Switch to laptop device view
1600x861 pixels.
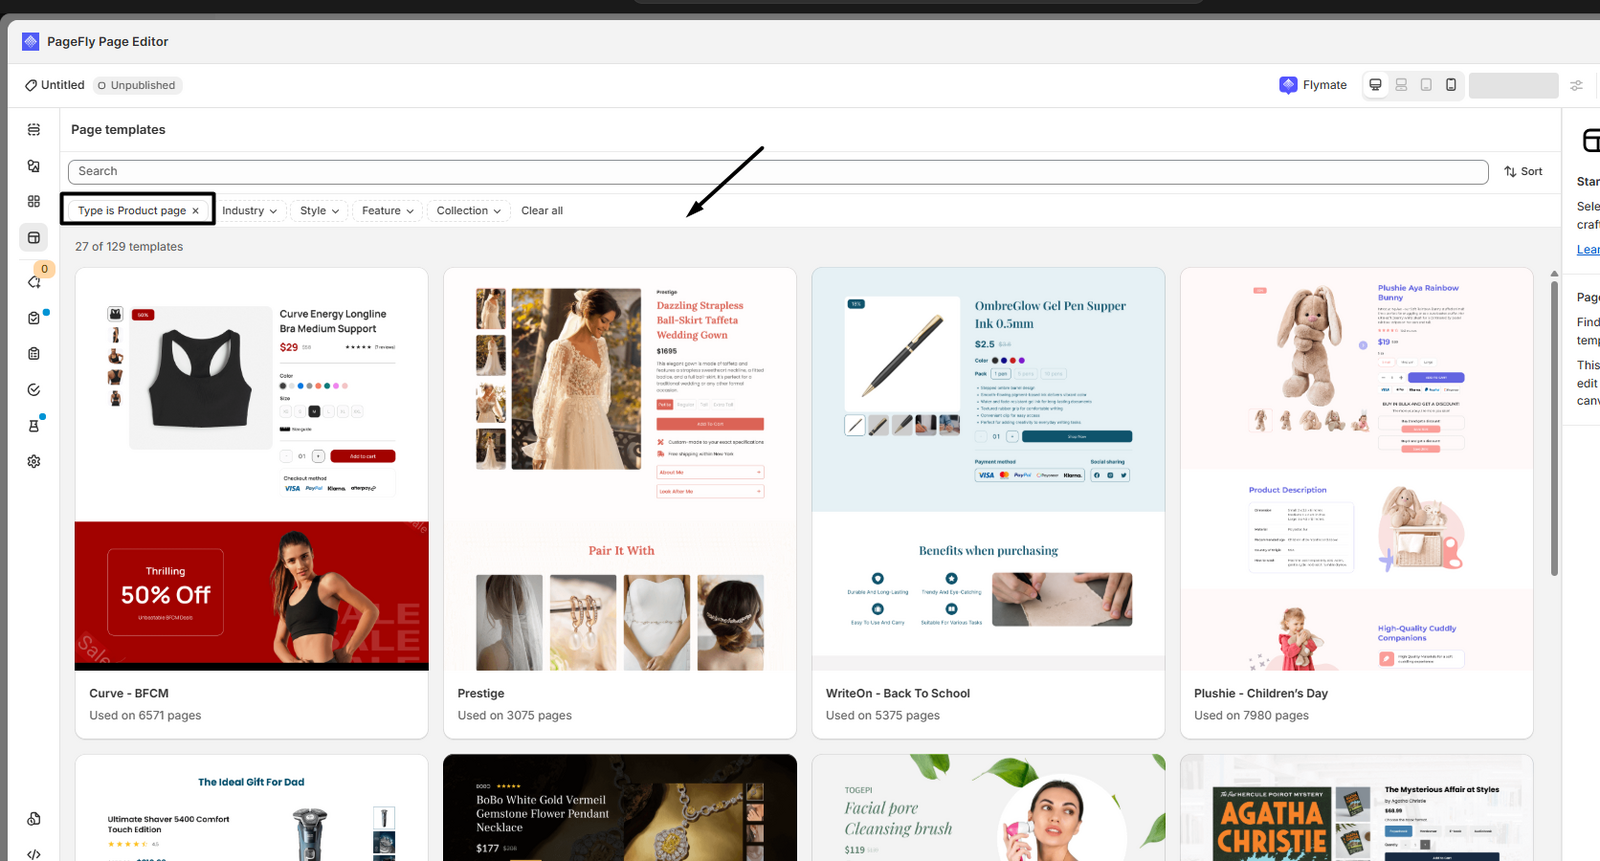pos(1401,85)
